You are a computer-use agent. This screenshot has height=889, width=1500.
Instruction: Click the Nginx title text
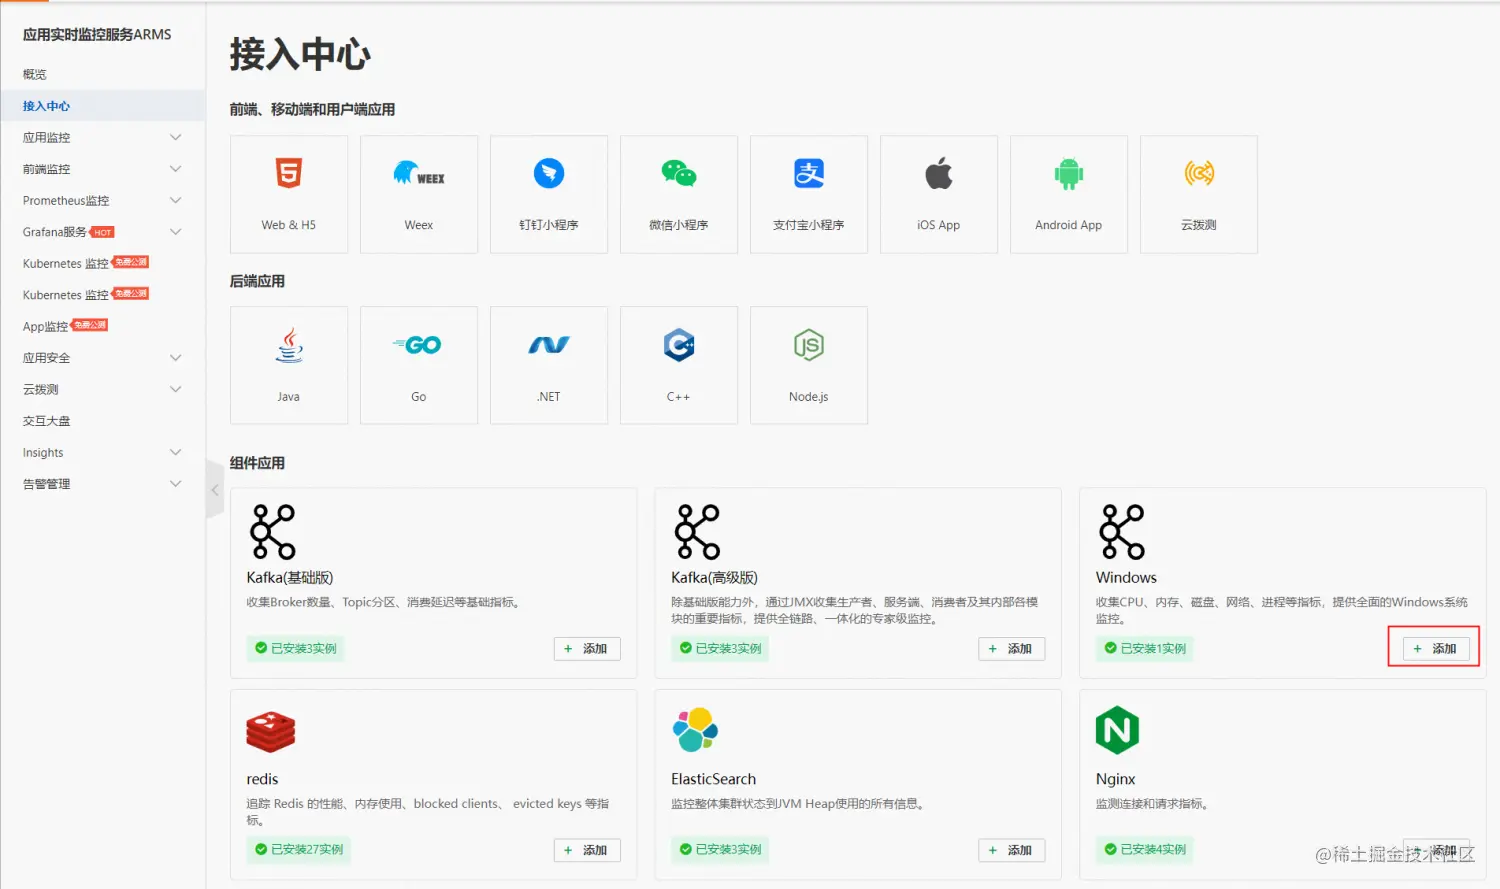(x=1116, y=779)
